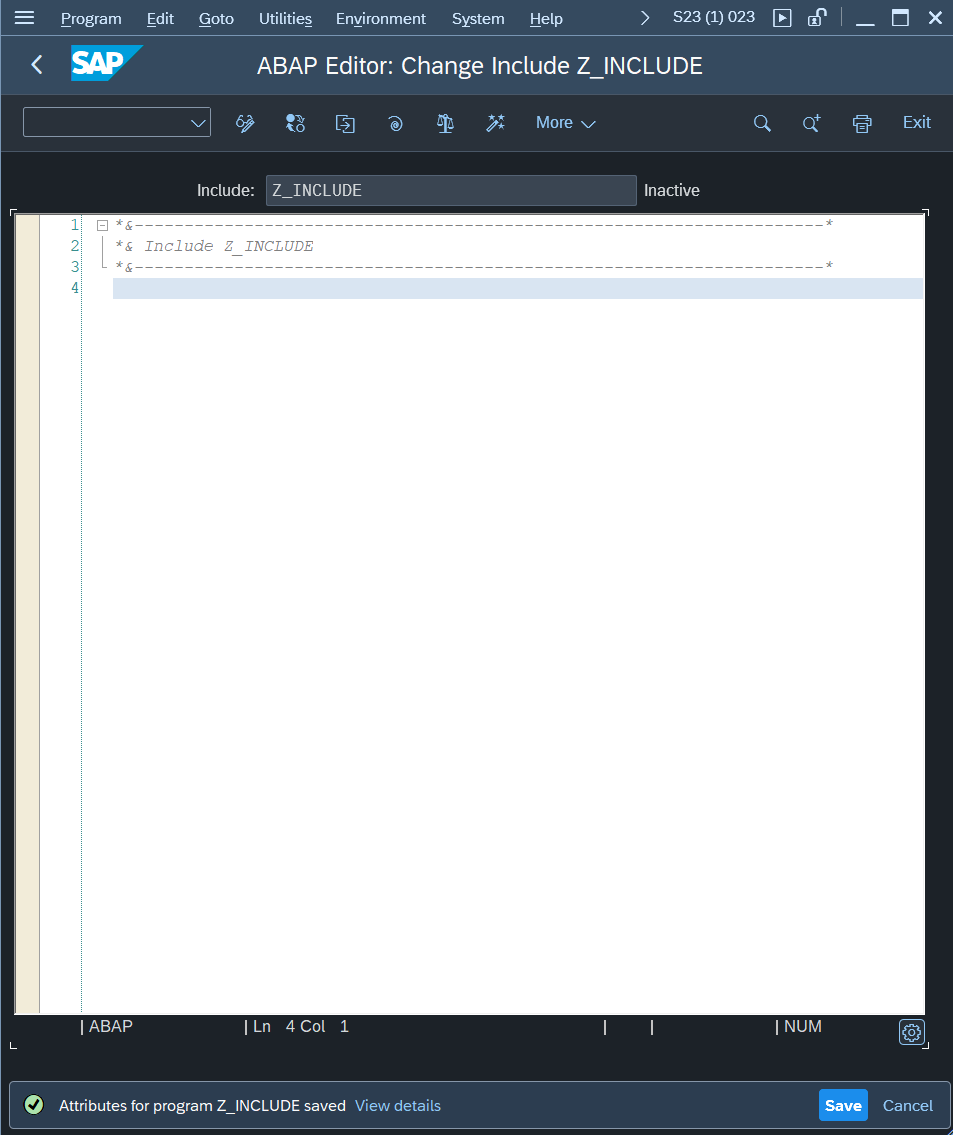Click the spiral pretty-printer icon
The image size is (953, 1135).
pos(395,122)
